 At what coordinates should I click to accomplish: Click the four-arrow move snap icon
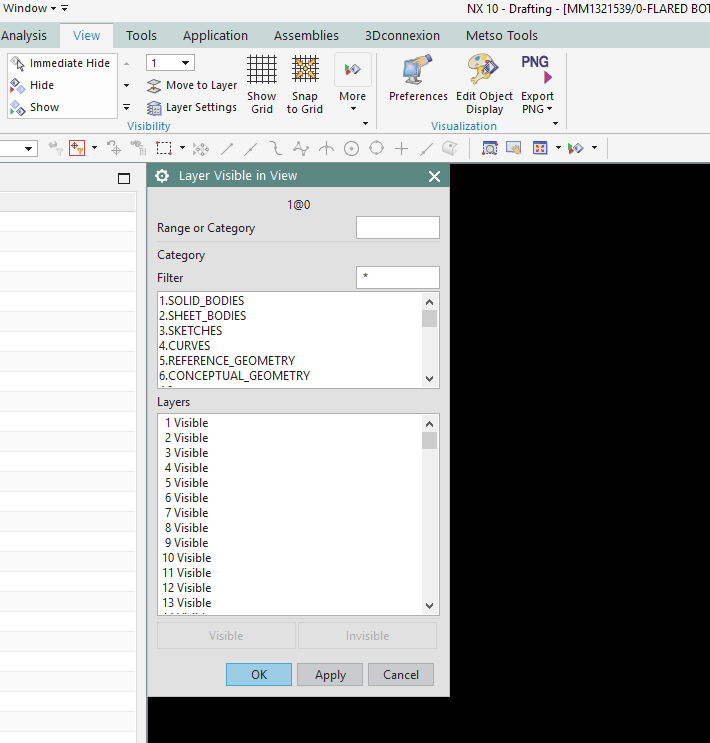point(201,149)
